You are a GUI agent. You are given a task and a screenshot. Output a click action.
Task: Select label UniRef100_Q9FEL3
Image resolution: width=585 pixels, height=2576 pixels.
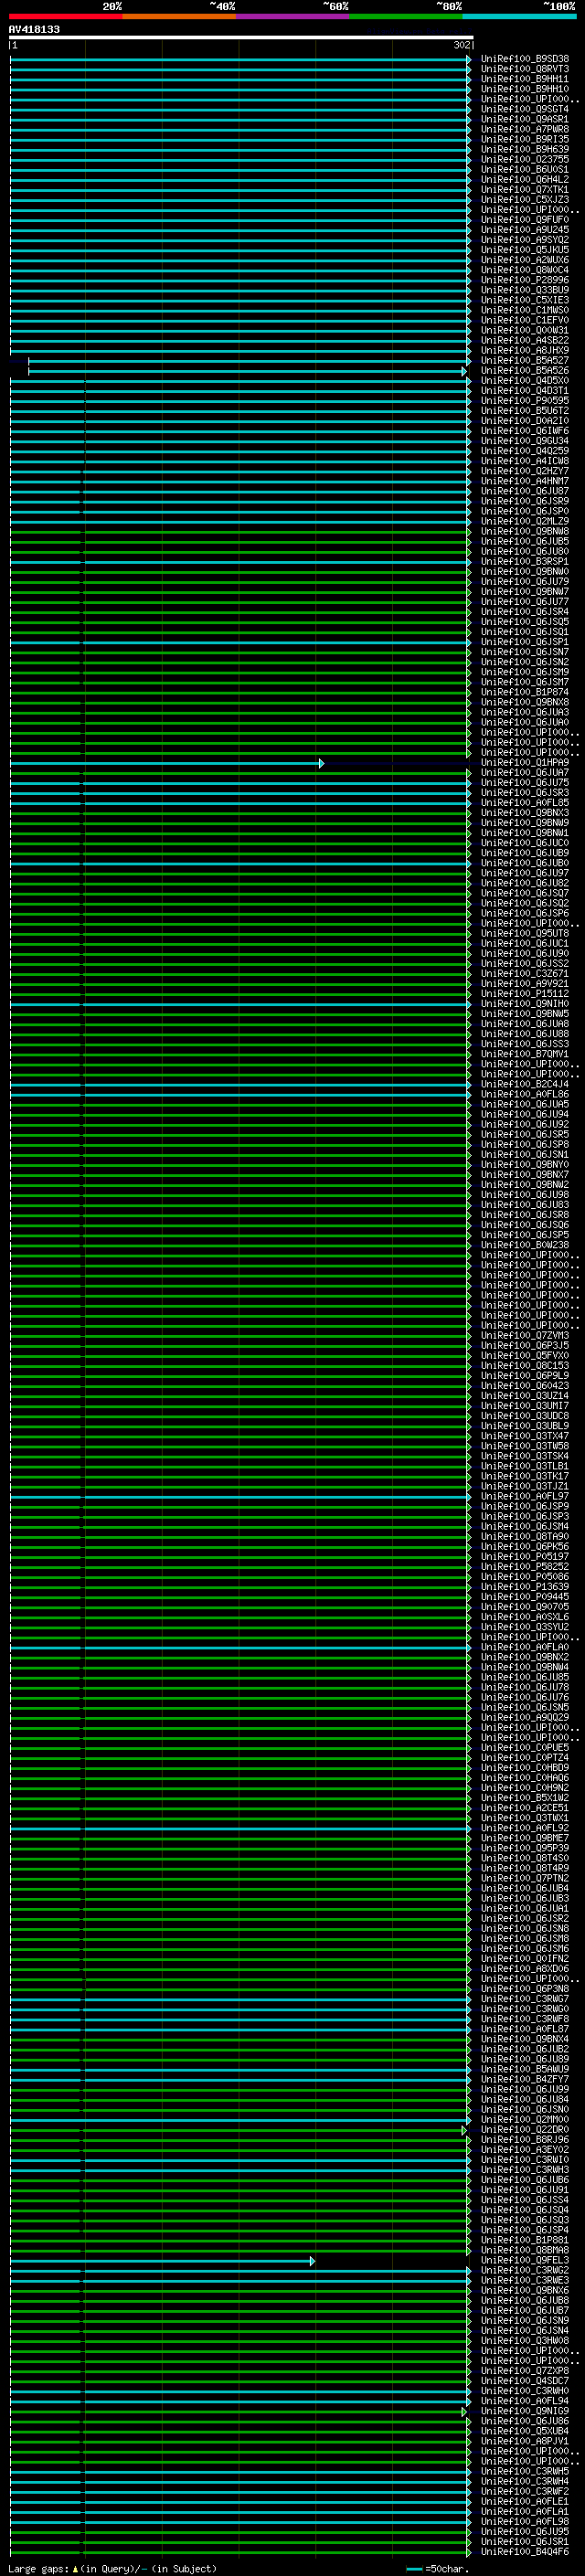point(524,2260)
